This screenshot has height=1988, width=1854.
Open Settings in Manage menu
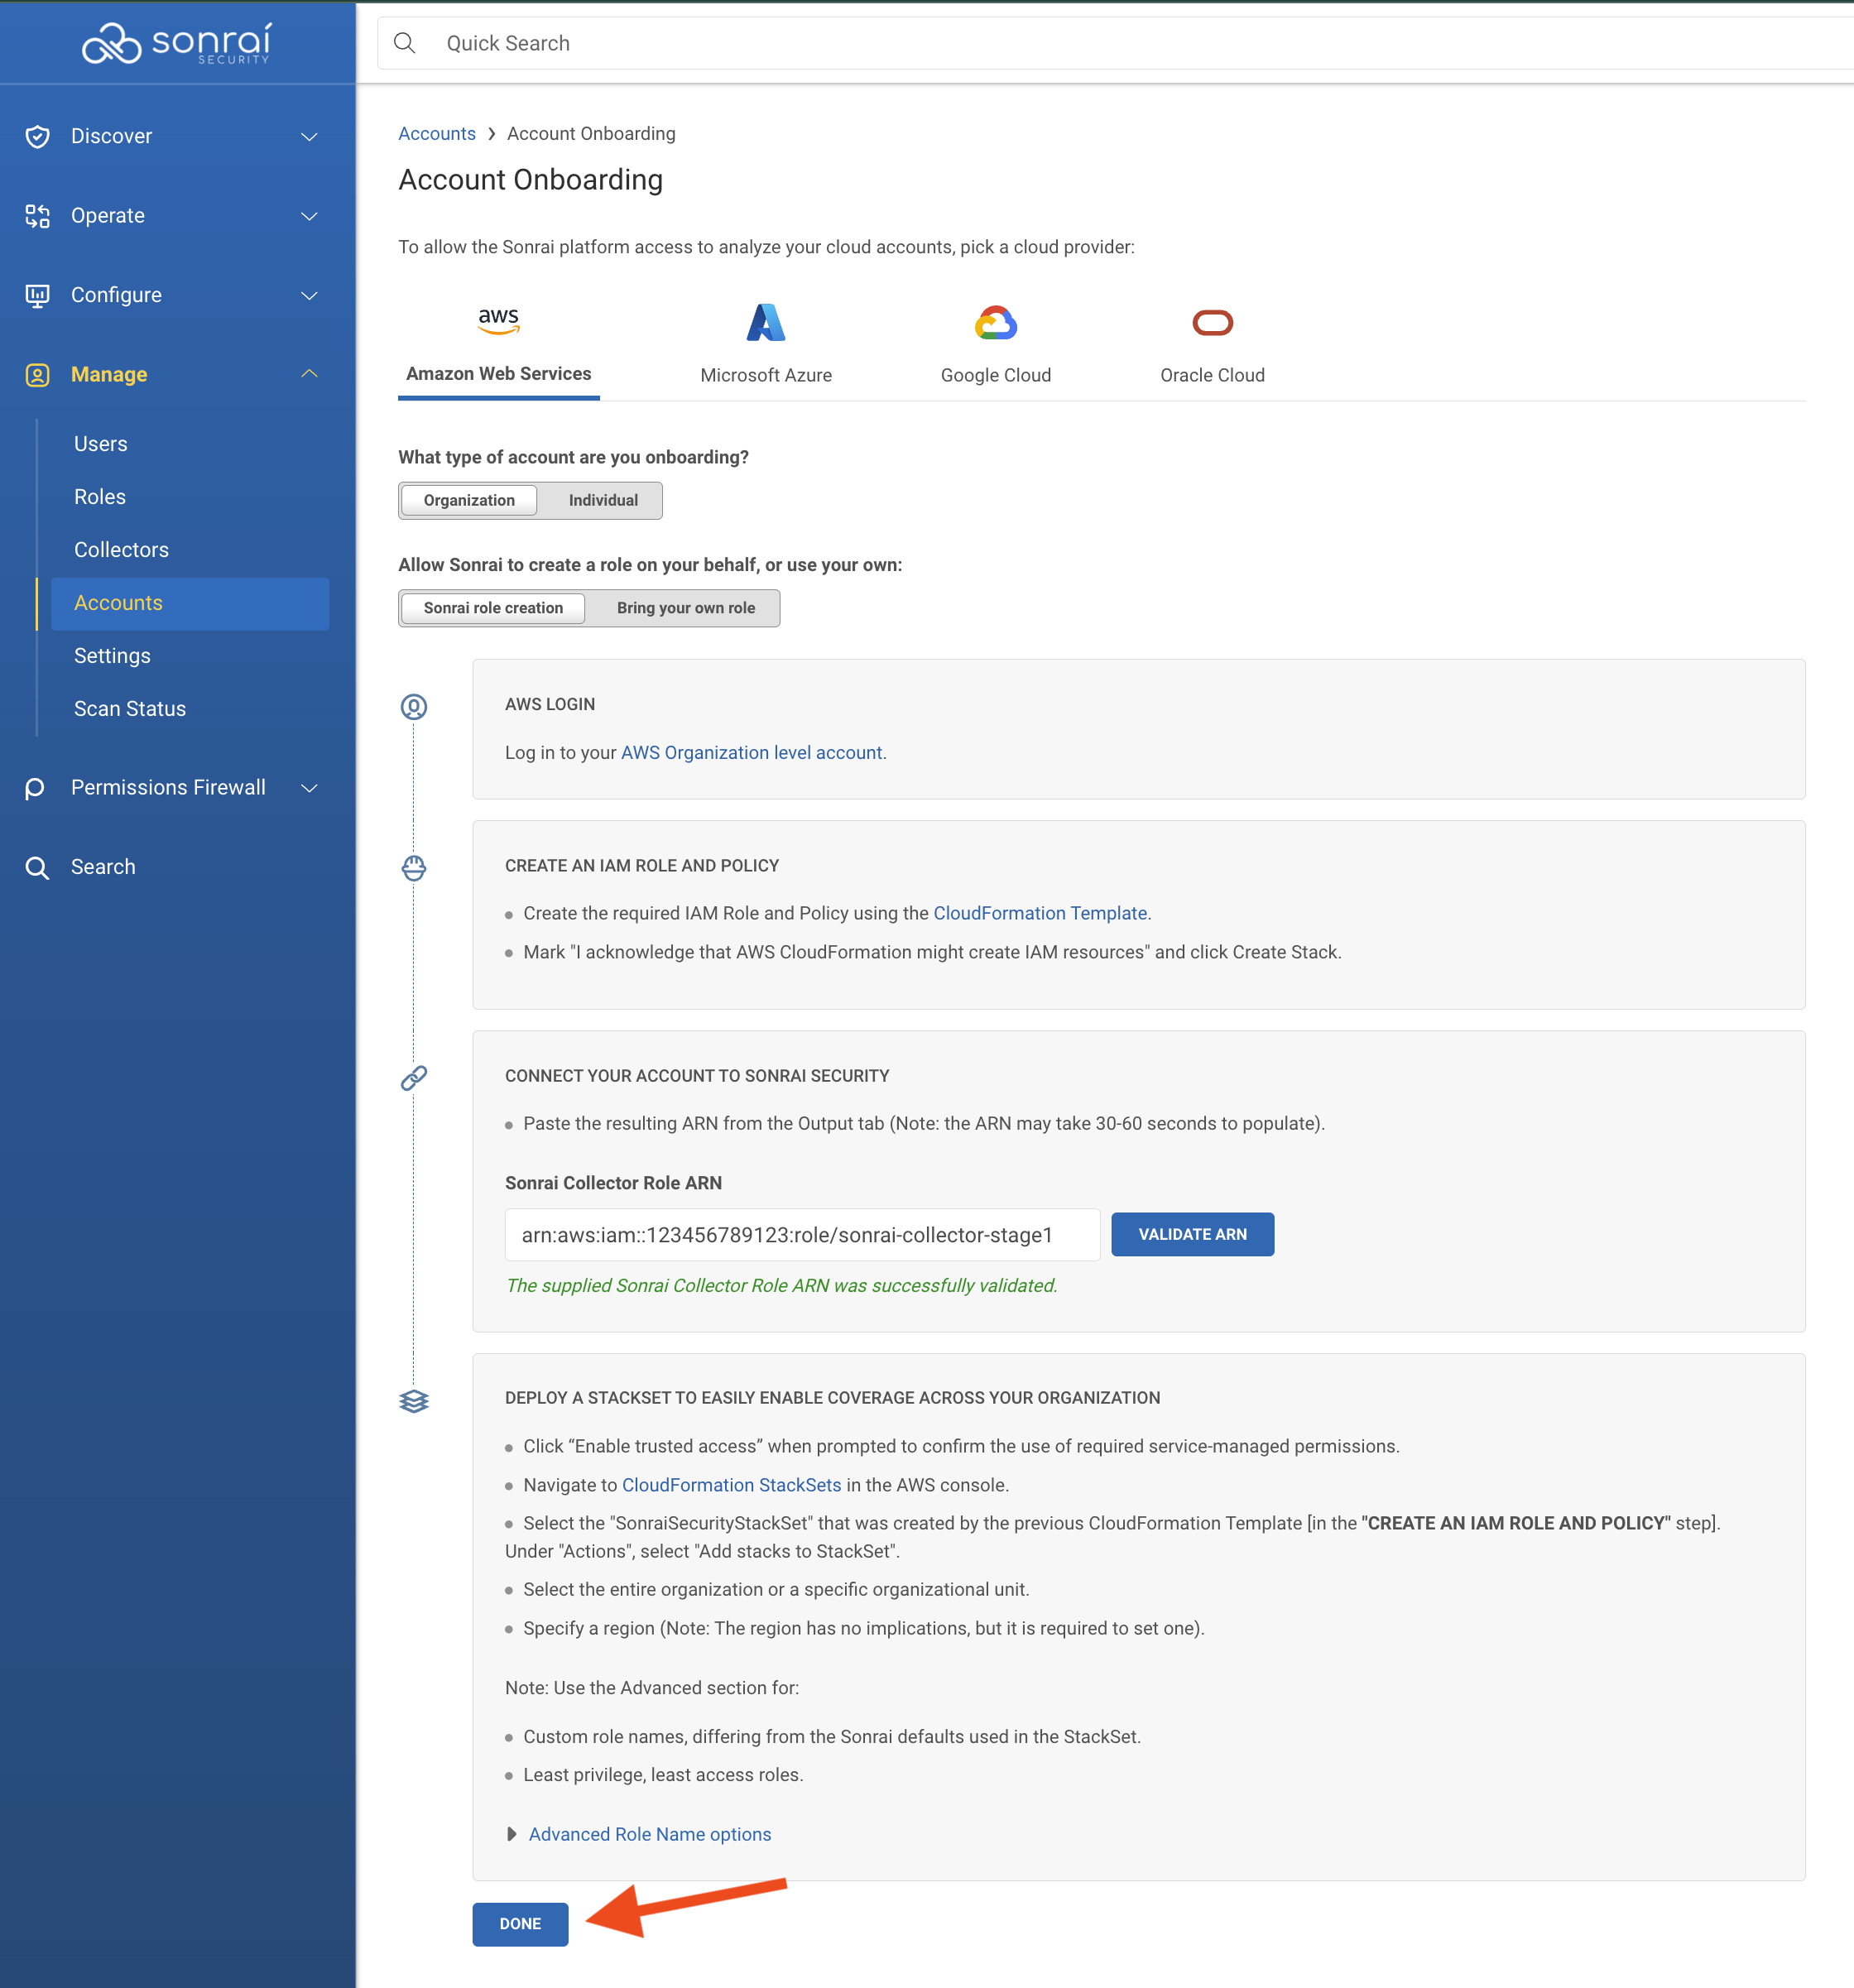click(x=112, y=656)
